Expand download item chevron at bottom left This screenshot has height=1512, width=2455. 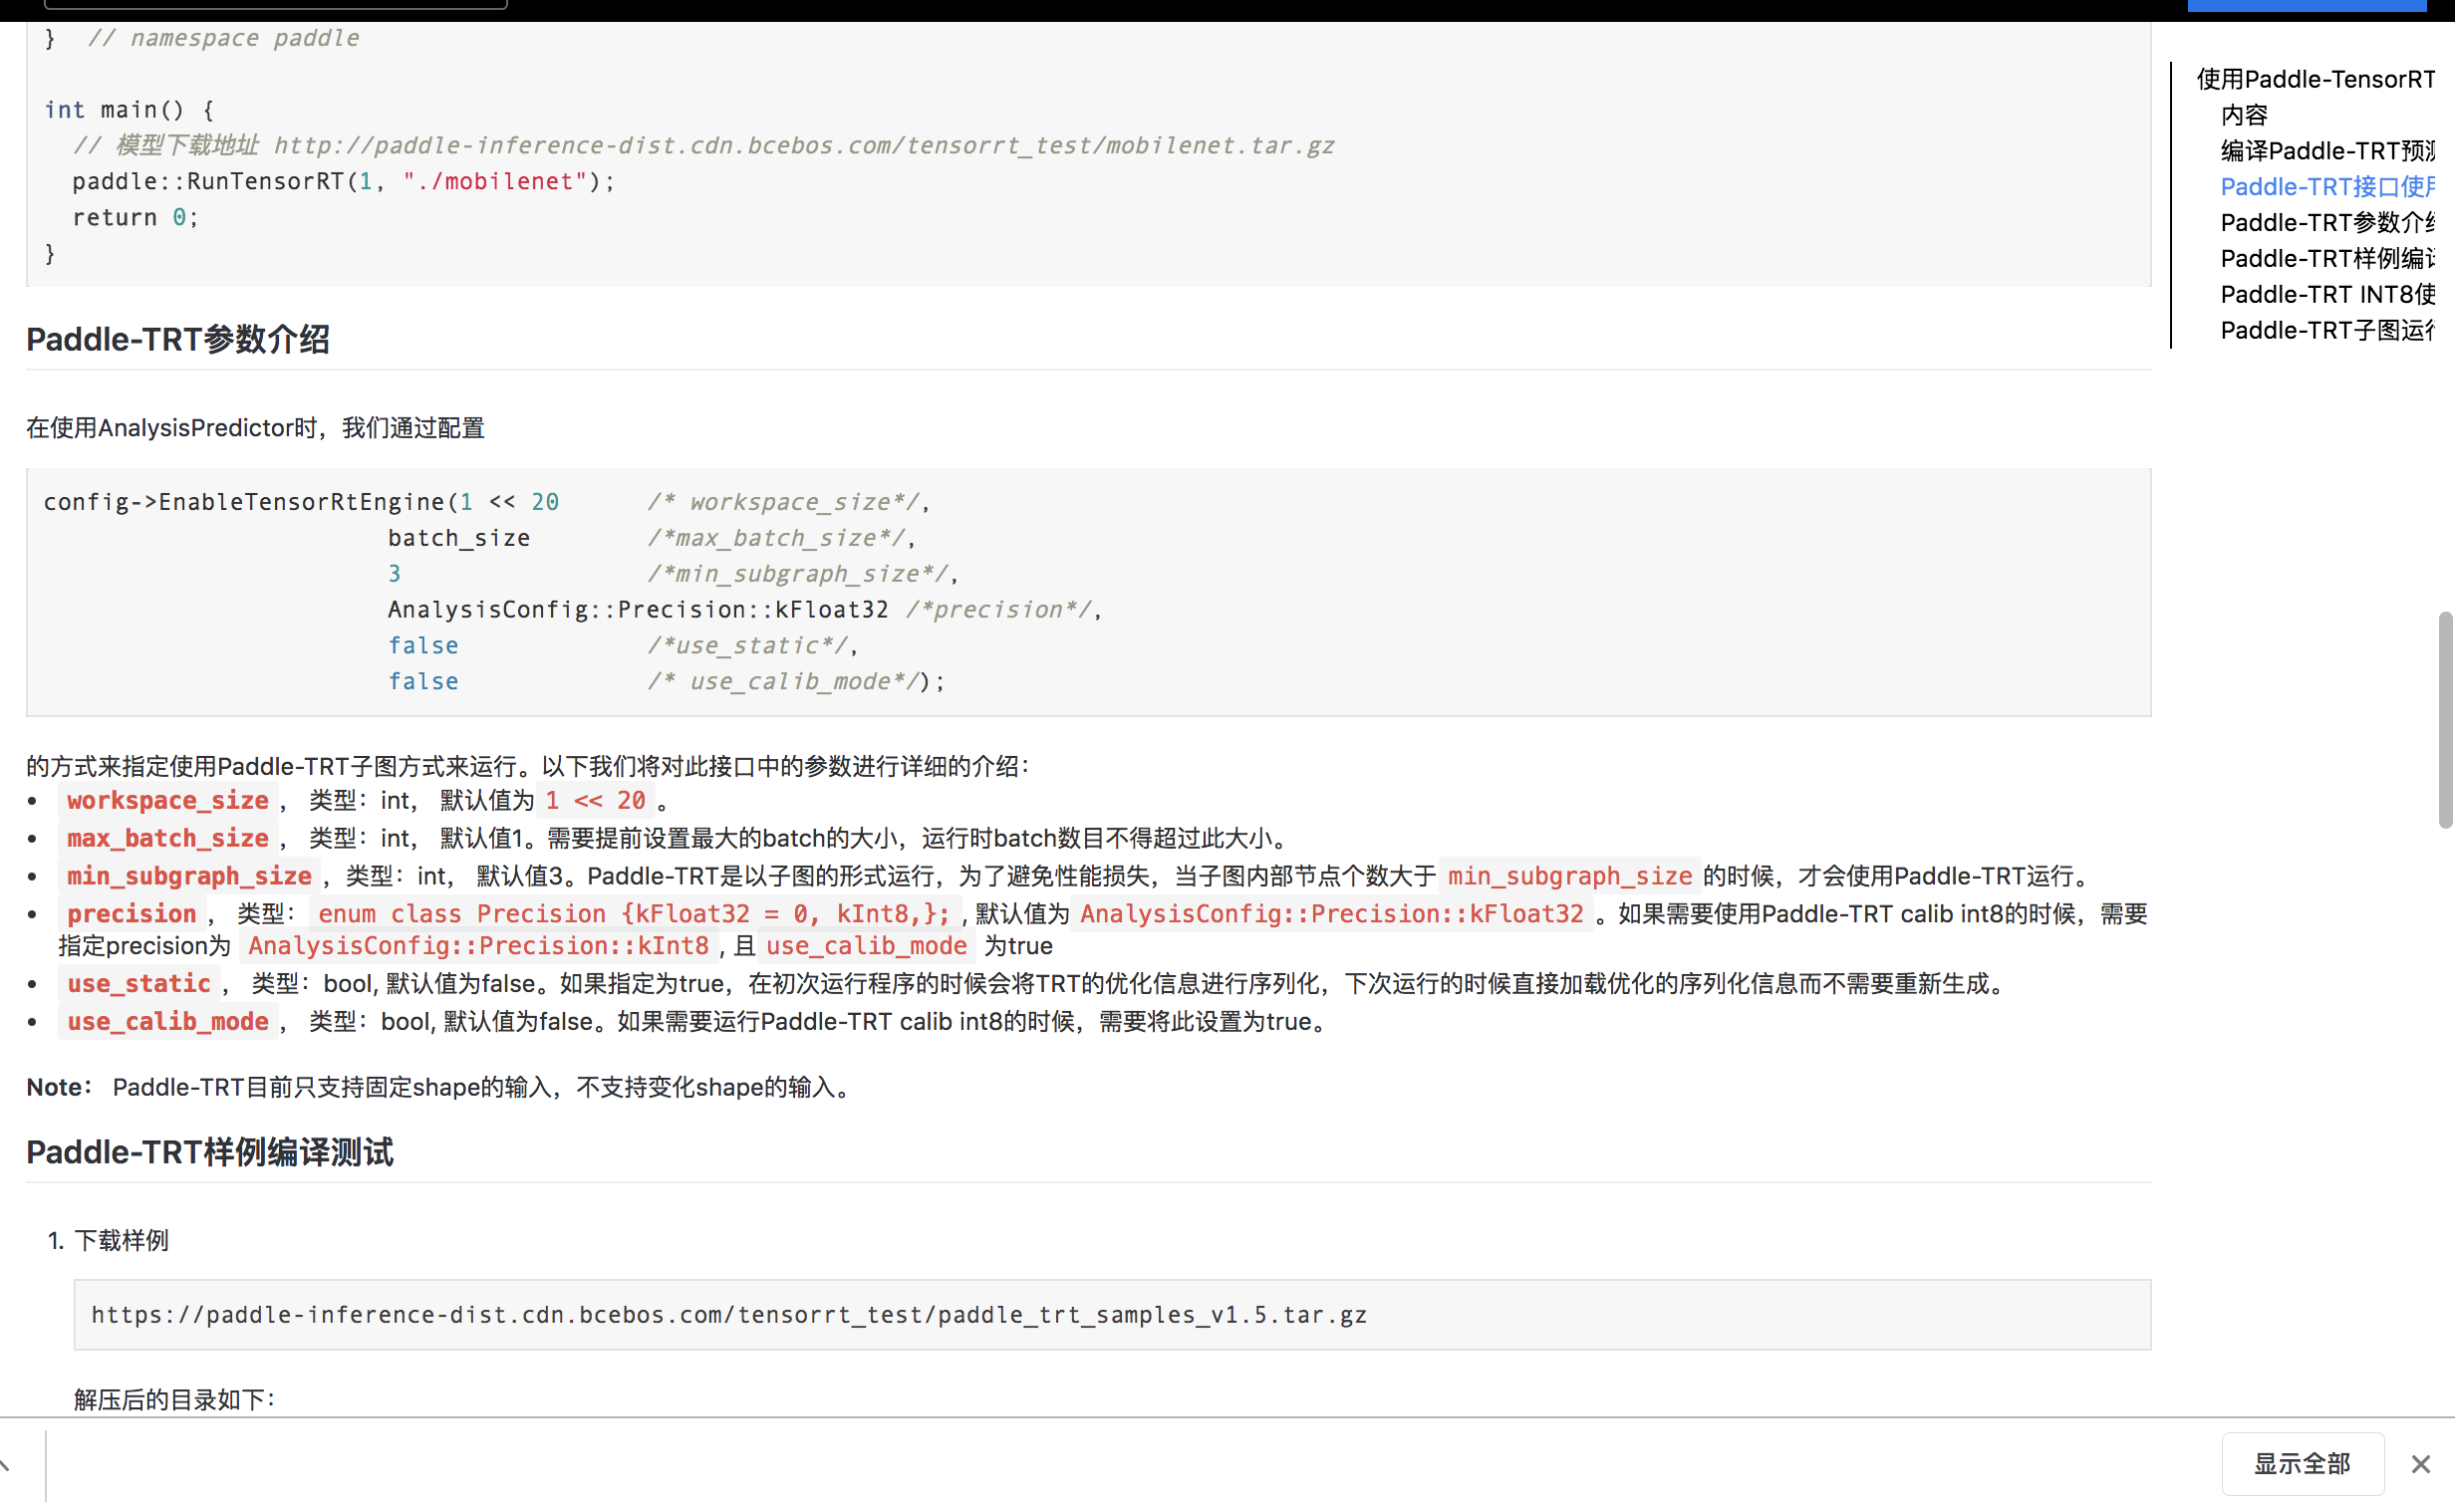[5, 1464]
